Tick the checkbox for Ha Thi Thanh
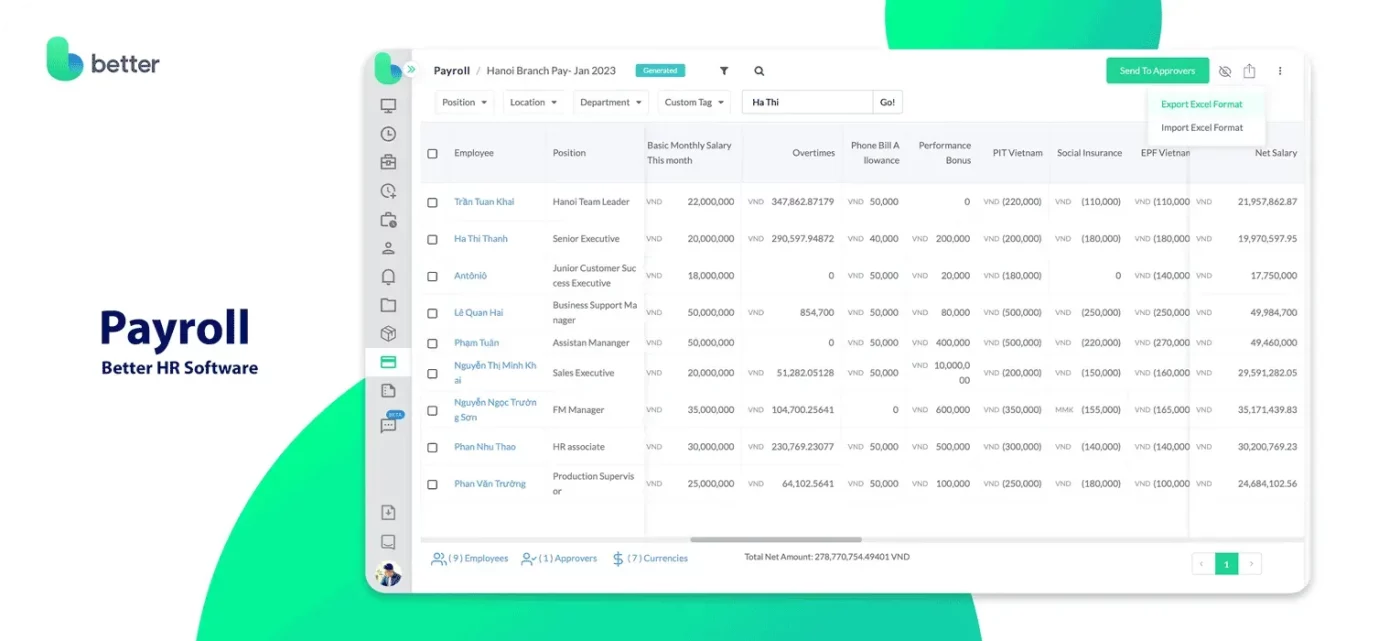Viewport: 1400px width, 641px height. [x=432, y=240]
